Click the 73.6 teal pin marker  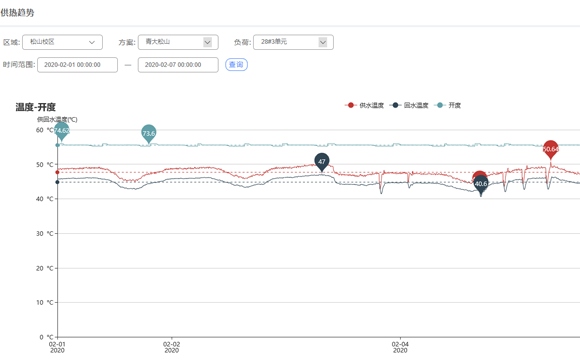(x=149, y=133)
